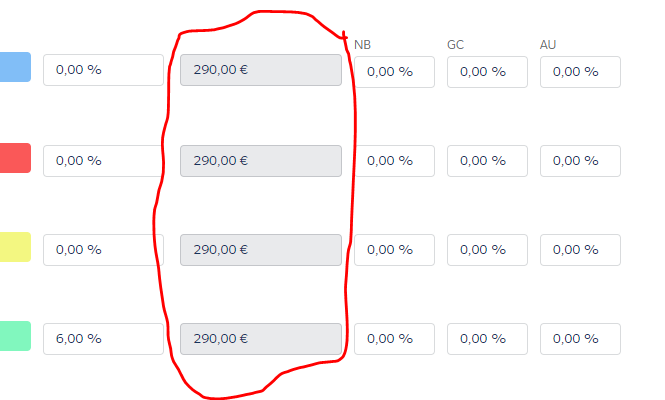
Task: Click the GC percentage field in yellow row
Action: click(487, 249)
